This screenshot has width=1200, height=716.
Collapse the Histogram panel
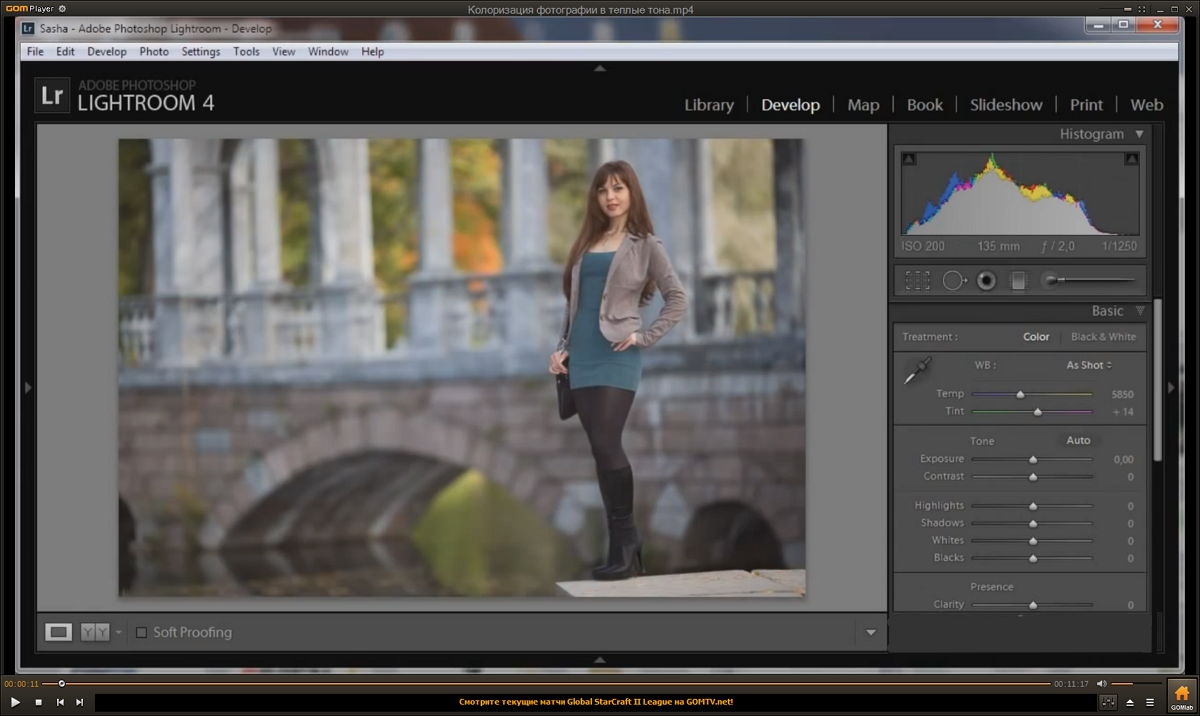coord(1139,134)
